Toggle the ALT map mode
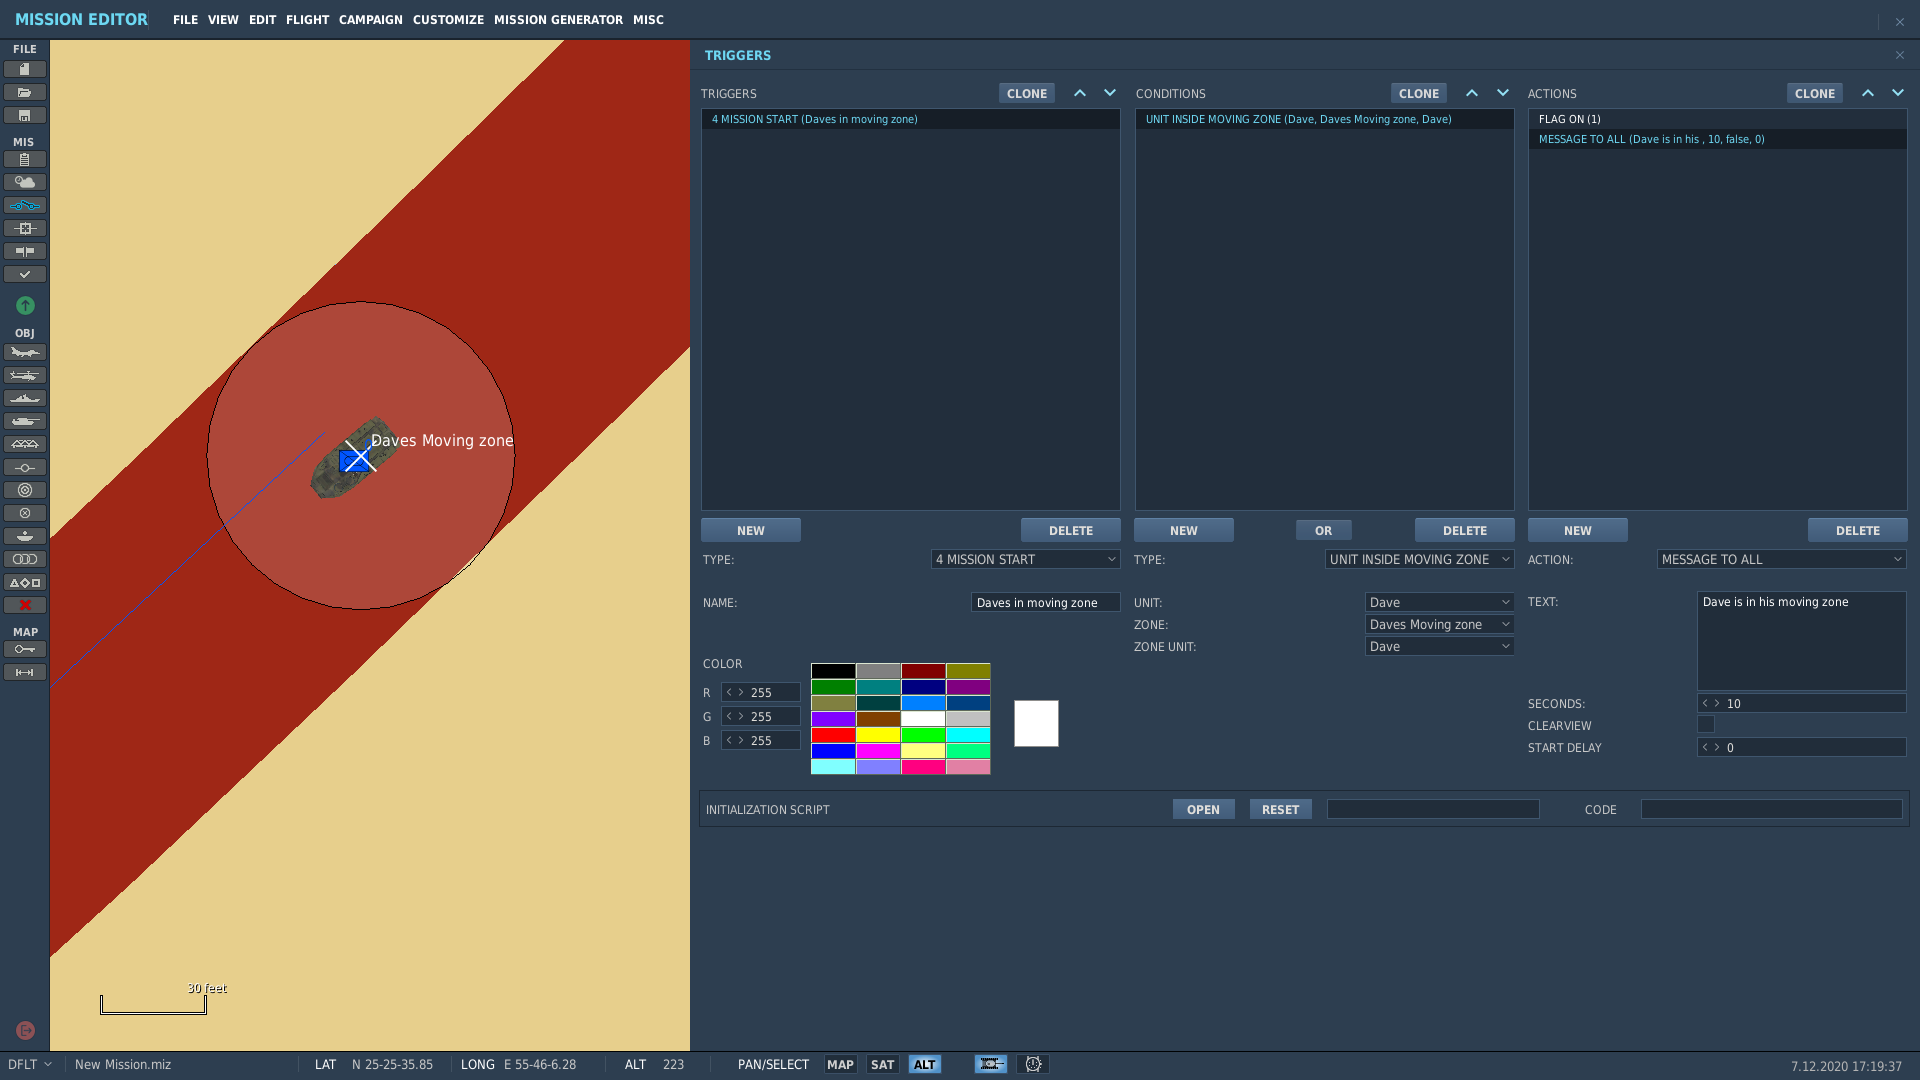Image resolution: width=1920 pixels, height=1080 pixels. tap(925, 1064)
